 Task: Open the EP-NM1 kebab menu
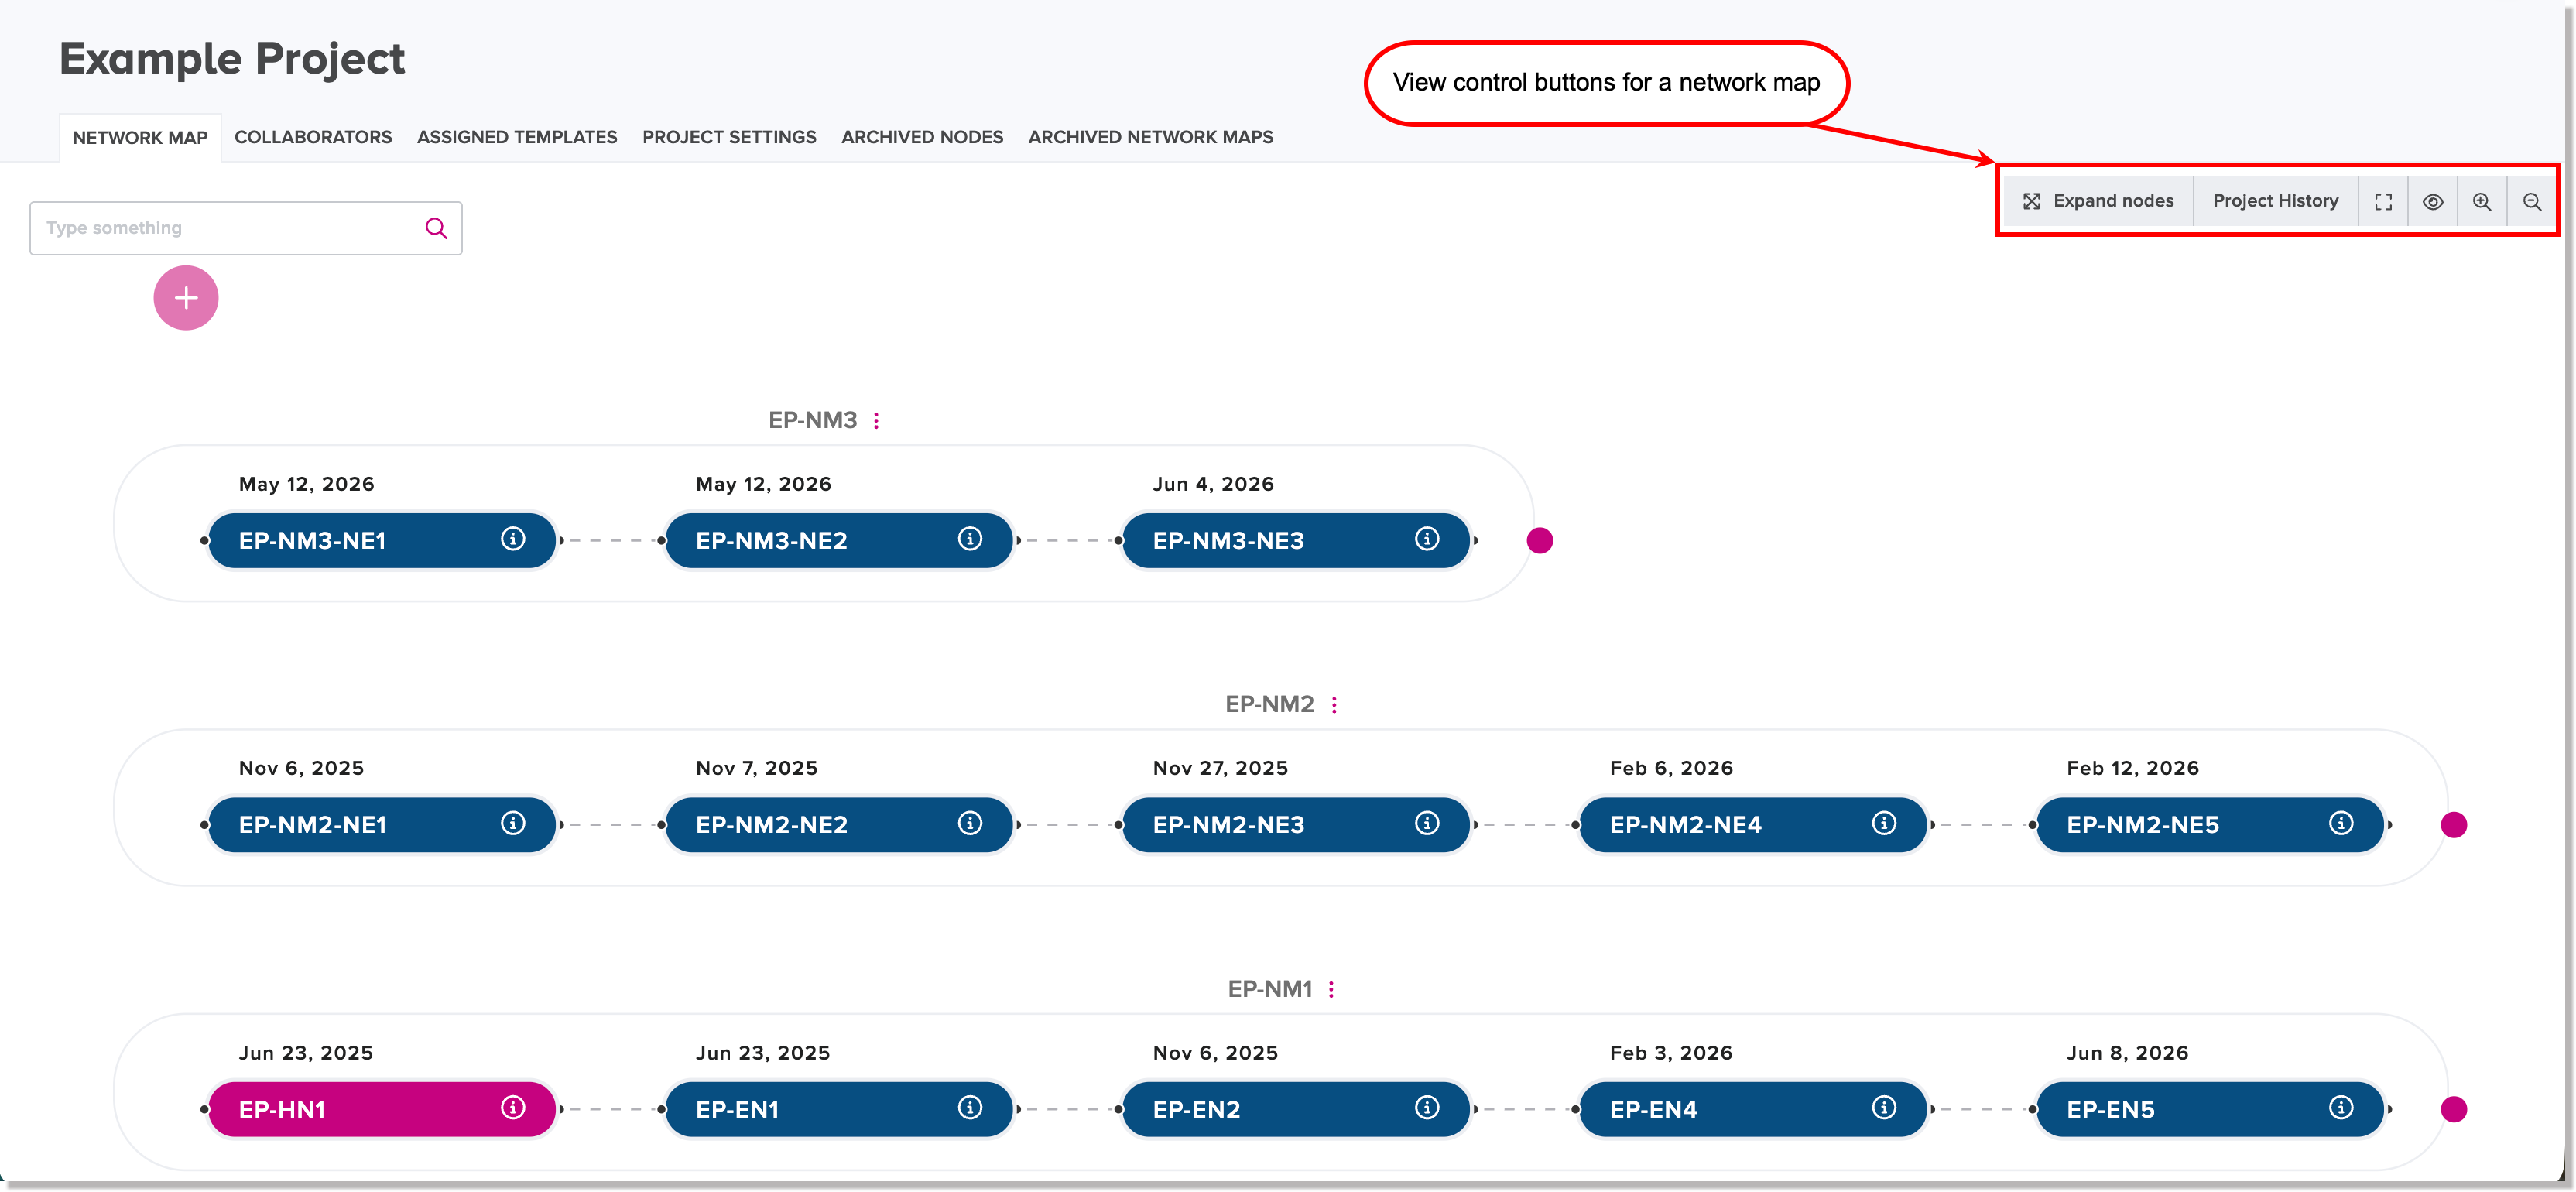(1331, 990)
